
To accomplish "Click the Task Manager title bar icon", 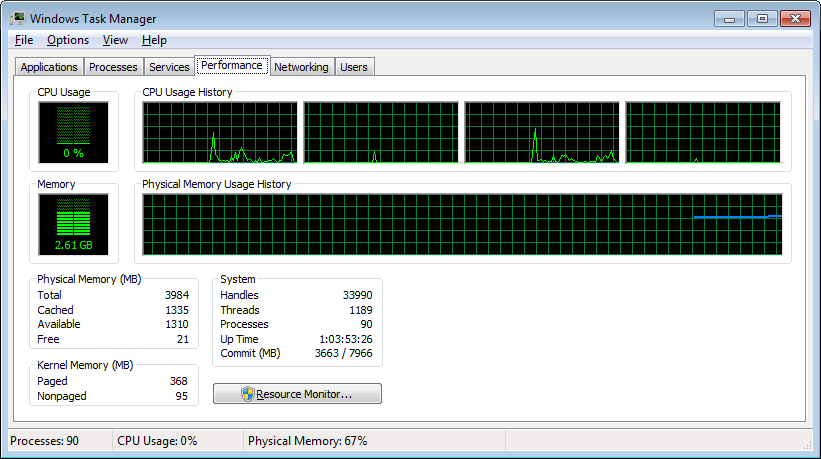I will tap(18, 18).
